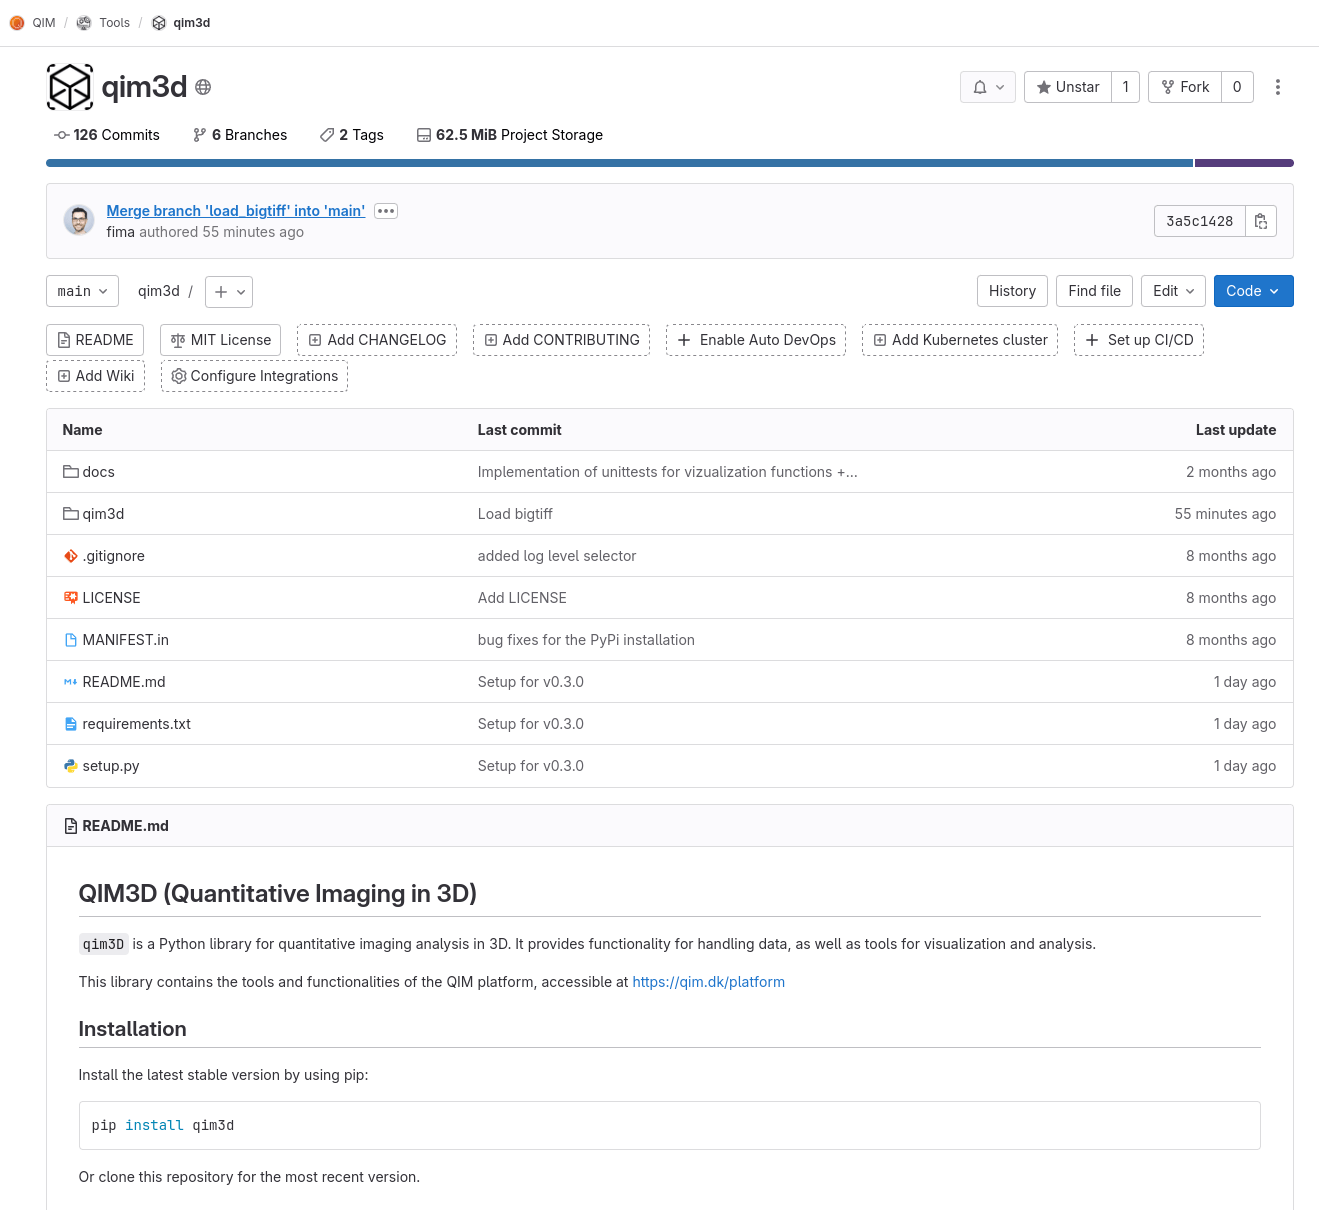Click the History button
1319x1210 pixels.
1012,291
